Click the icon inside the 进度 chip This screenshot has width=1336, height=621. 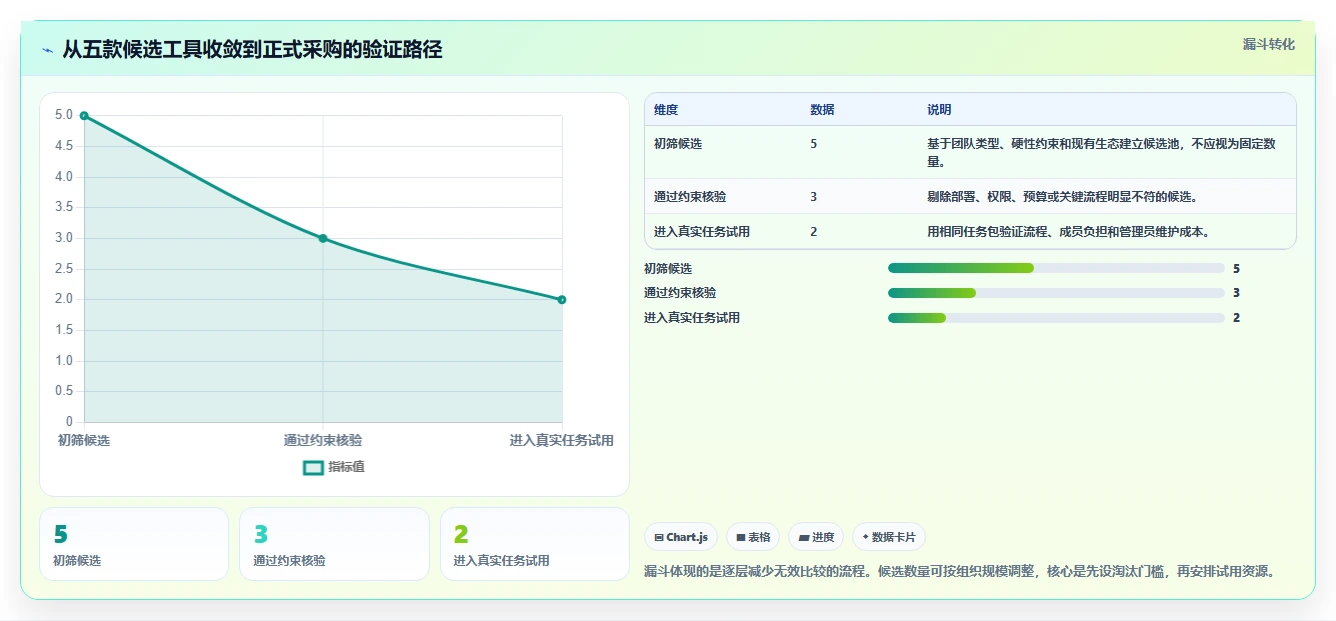point(804,538)
